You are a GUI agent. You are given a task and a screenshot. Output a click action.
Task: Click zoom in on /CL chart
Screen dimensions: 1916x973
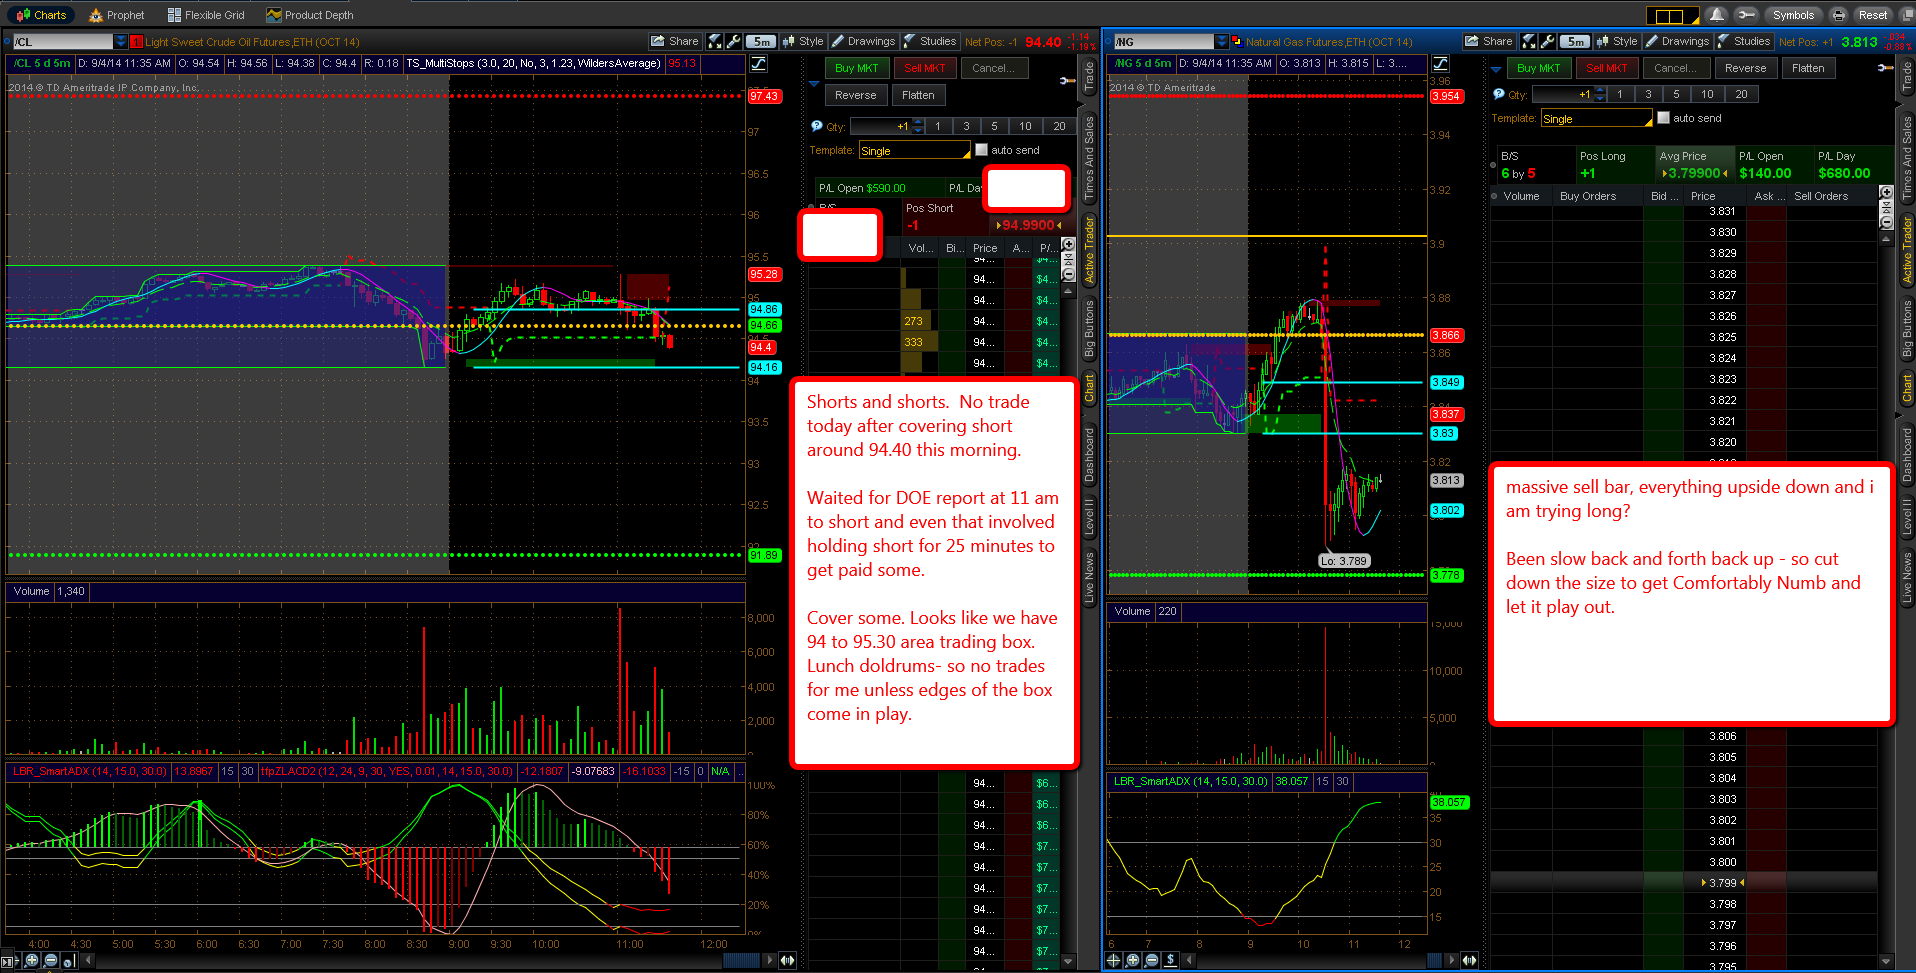[x=32, y=960]
